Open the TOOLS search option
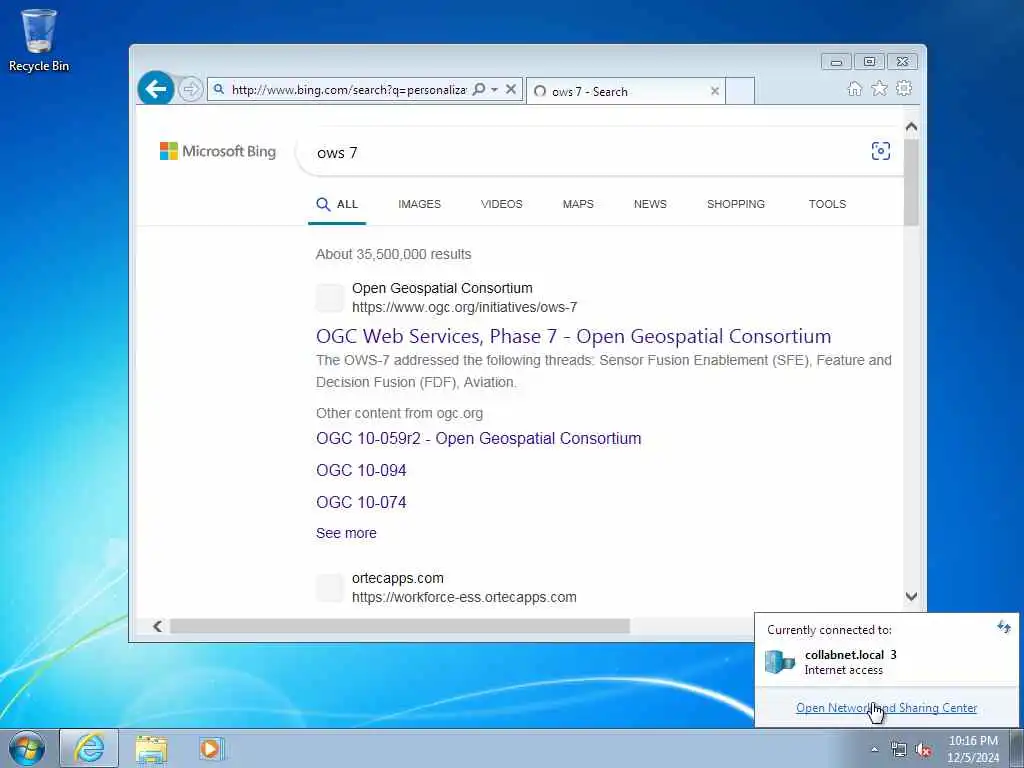 tap(827, 204)
